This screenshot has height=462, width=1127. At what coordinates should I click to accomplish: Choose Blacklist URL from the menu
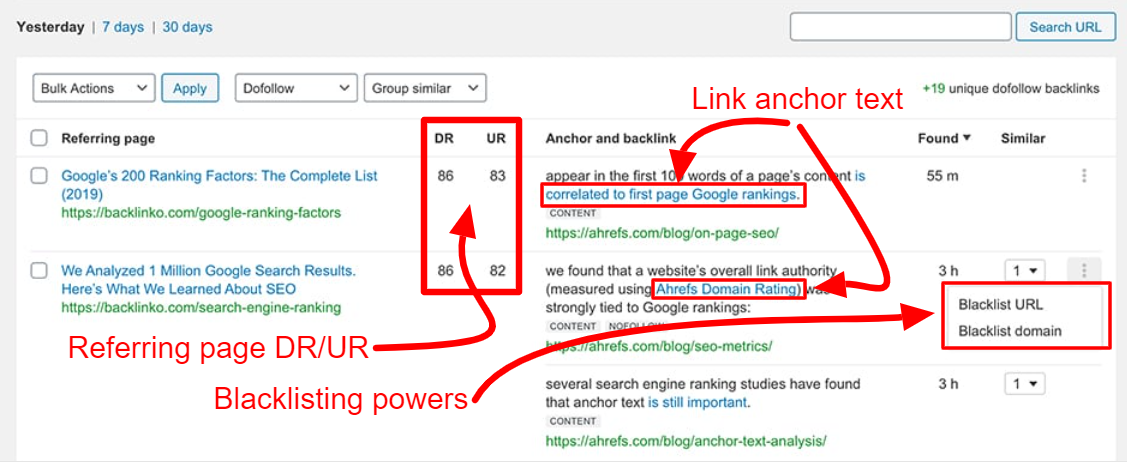(x=1000, y=305)
